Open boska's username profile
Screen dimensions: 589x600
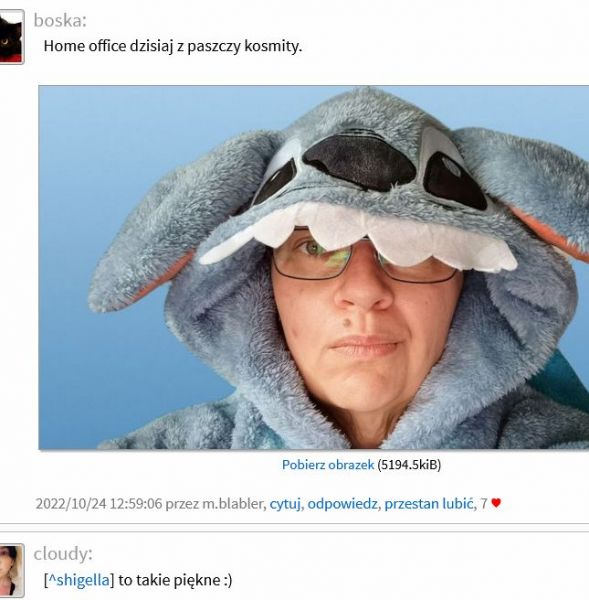(60, 20)
